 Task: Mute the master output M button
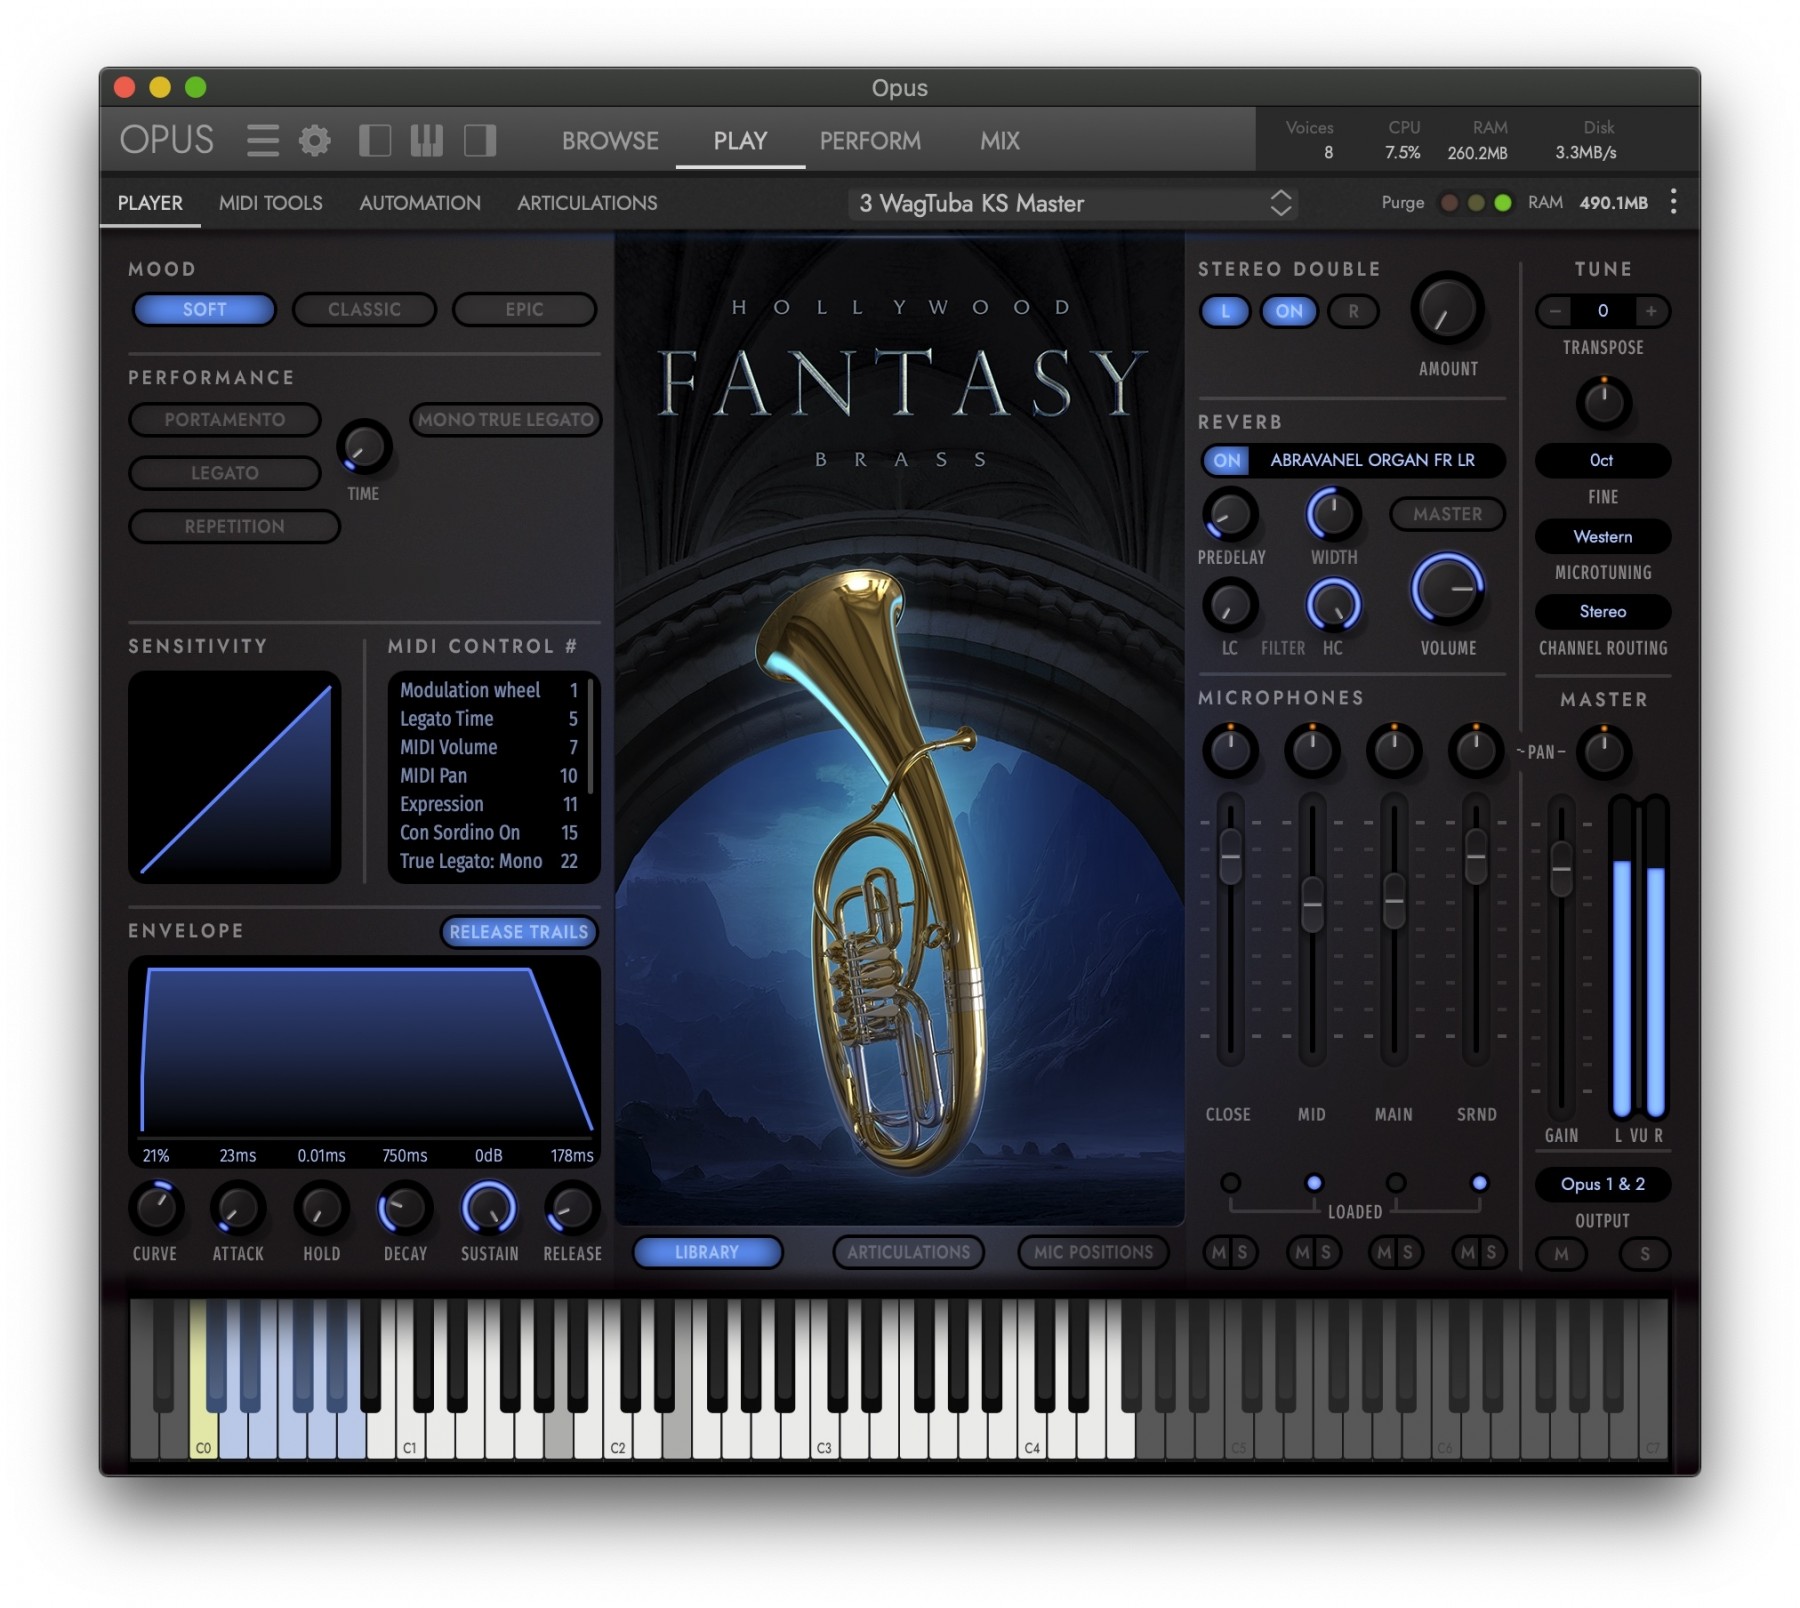[x=1561, y=1254]
